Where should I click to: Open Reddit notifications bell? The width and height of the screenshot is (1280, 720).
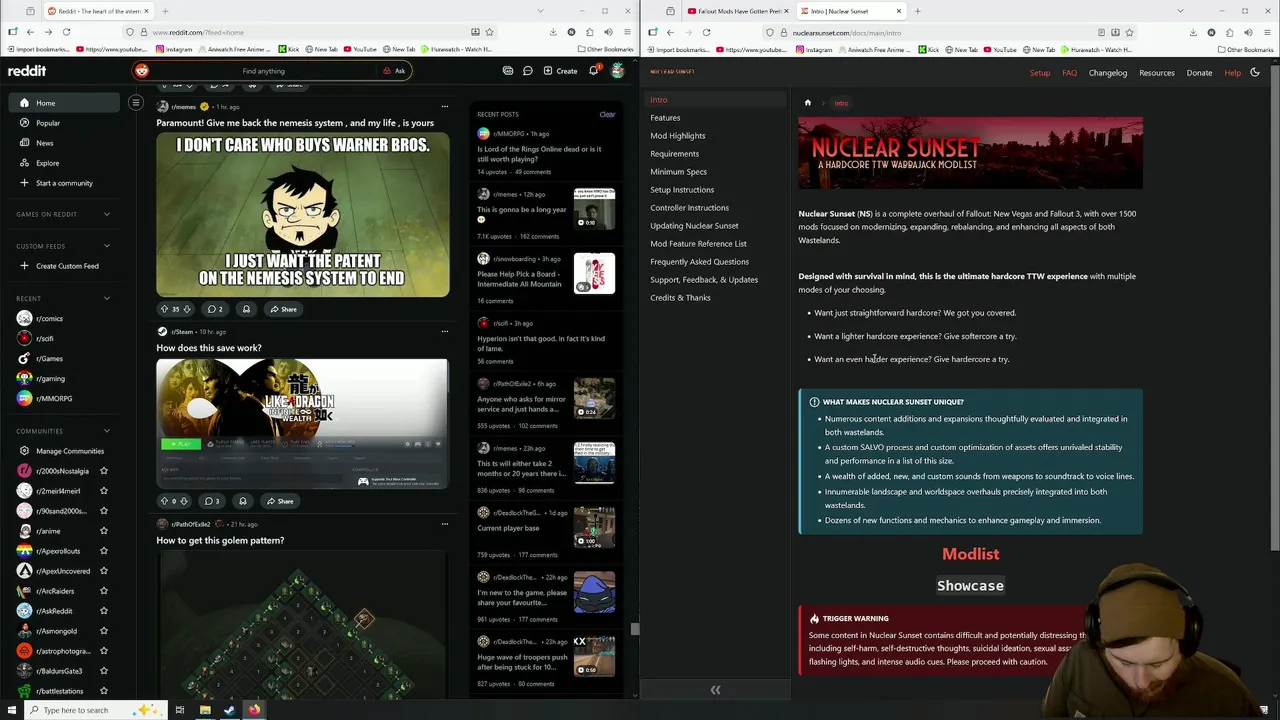click(x=593, y=71)
